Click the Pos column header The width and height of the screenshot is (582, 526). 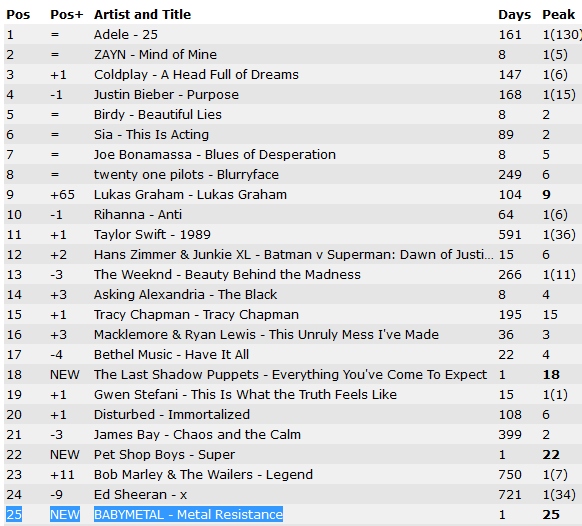click(x=18, y=14)
